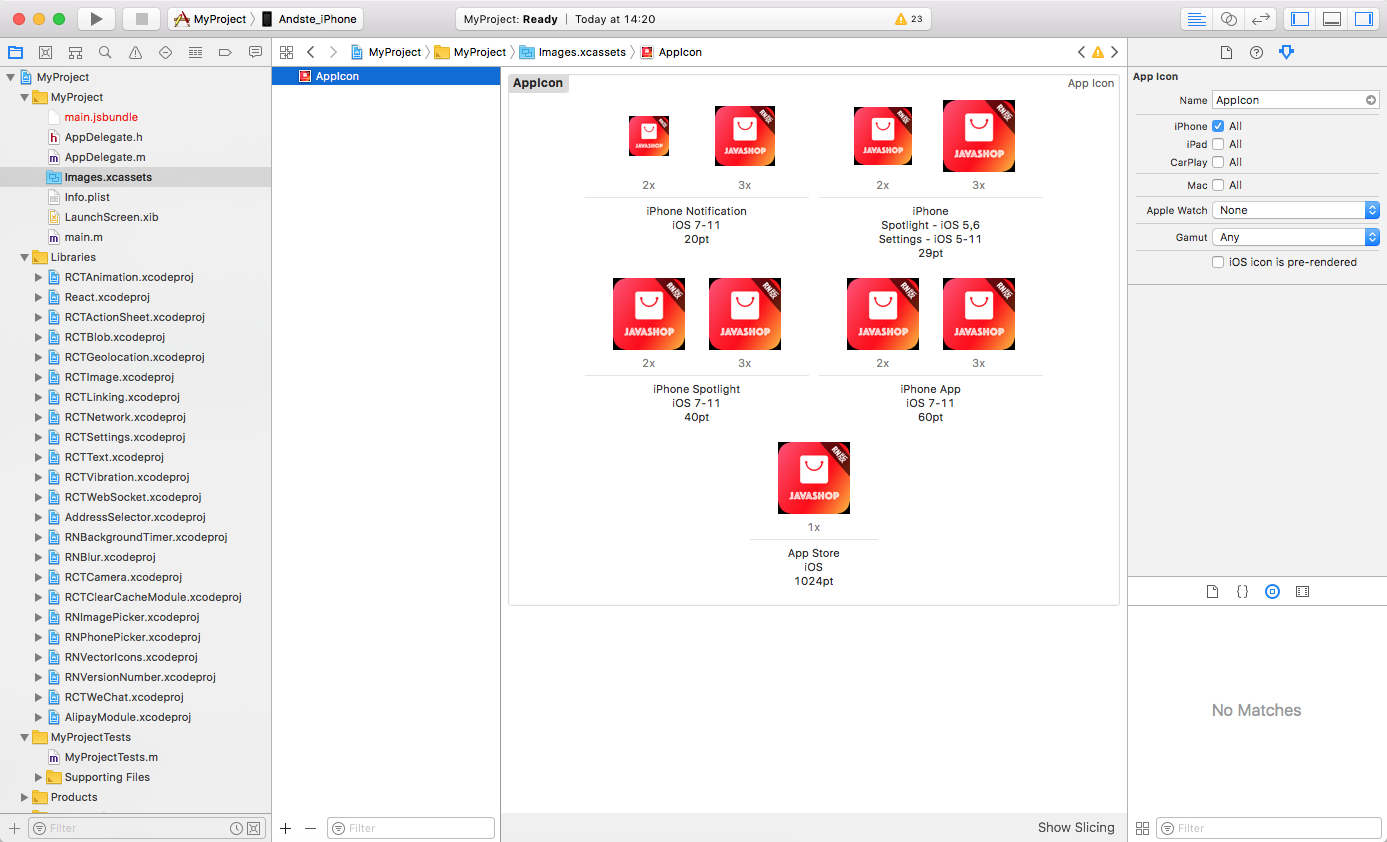Open the Breakpoint navigator
Image resolution: width=1387 pixels, height=842 pixels.
[x=225, y=52]
